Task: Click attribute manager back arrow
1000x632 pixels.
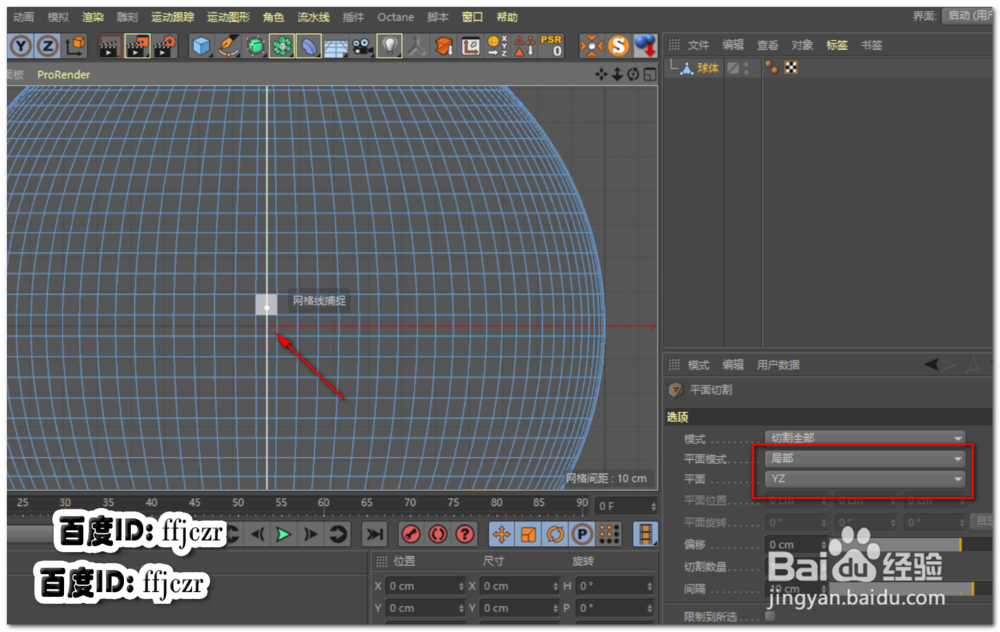Action: [932, 364]
